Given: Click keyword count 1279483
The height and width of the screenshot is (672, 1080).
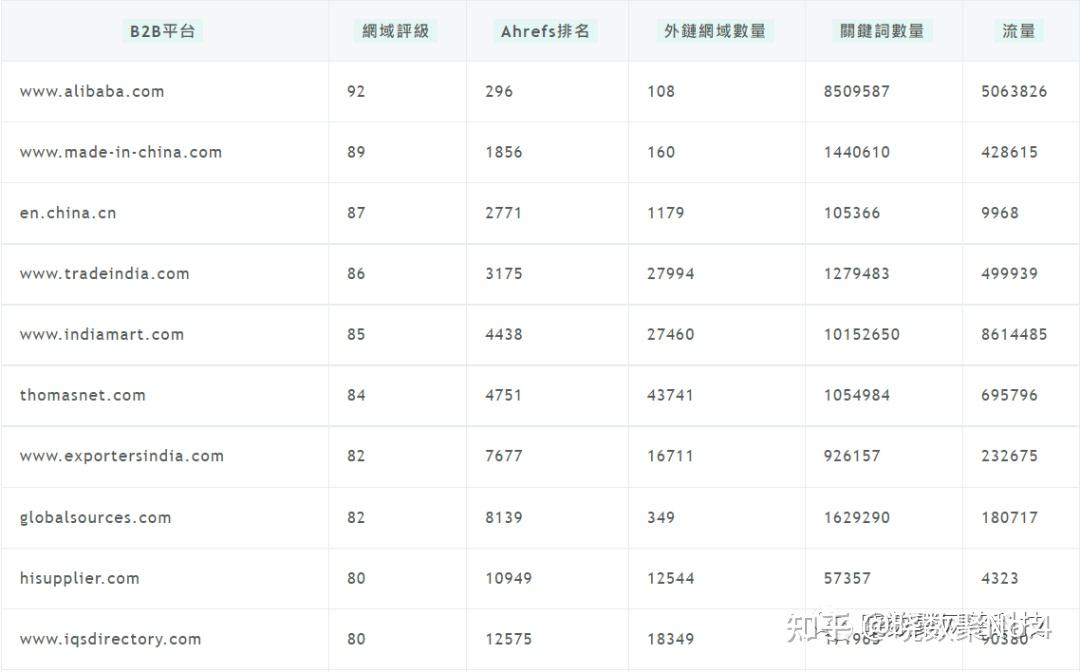Looking at the screenshot, I should pos(856,273).
